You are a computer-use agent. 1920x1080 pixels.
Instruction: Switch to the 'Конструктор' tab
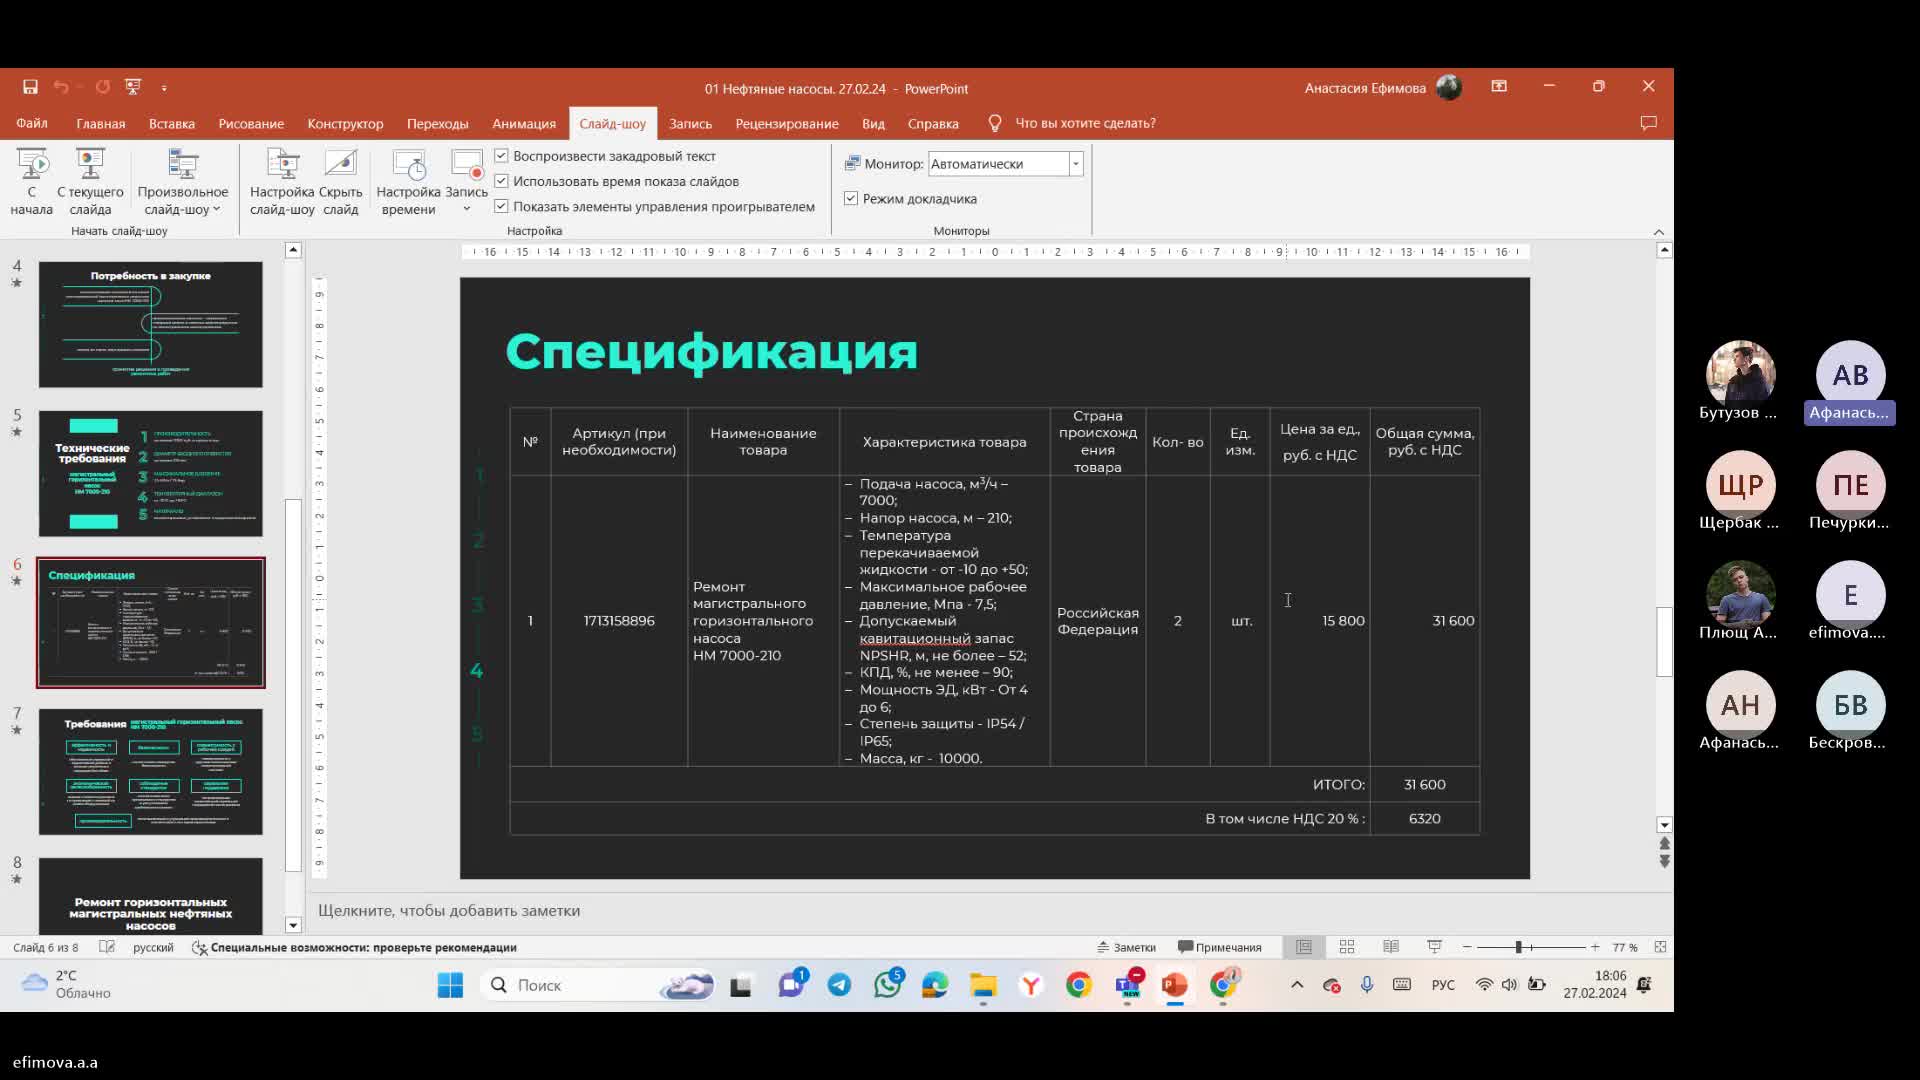click(345, 123)
